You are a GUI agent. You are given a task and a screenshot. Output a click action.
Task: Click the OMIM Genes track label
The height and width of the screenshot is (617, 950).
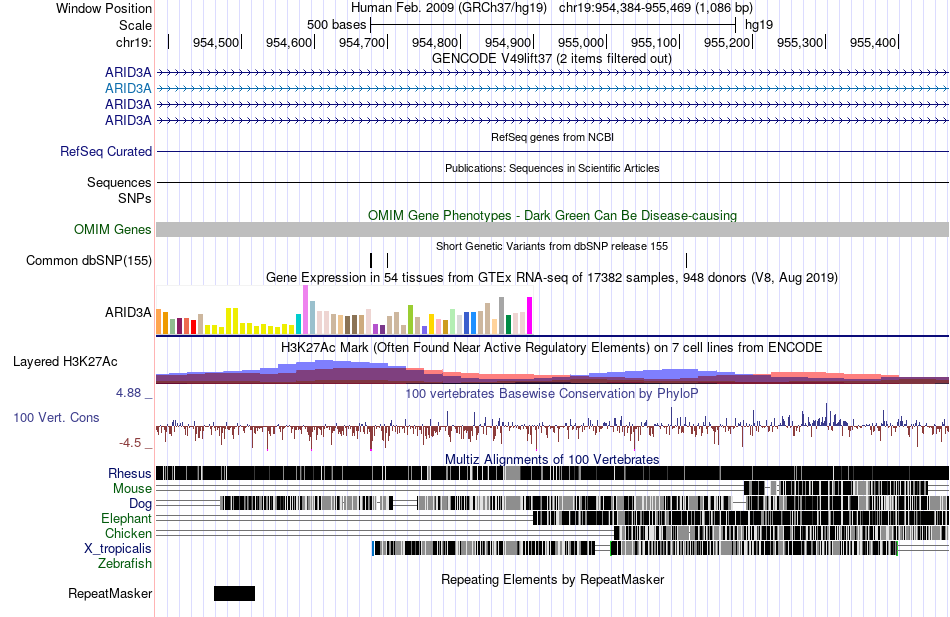click(x=113, y=229)
